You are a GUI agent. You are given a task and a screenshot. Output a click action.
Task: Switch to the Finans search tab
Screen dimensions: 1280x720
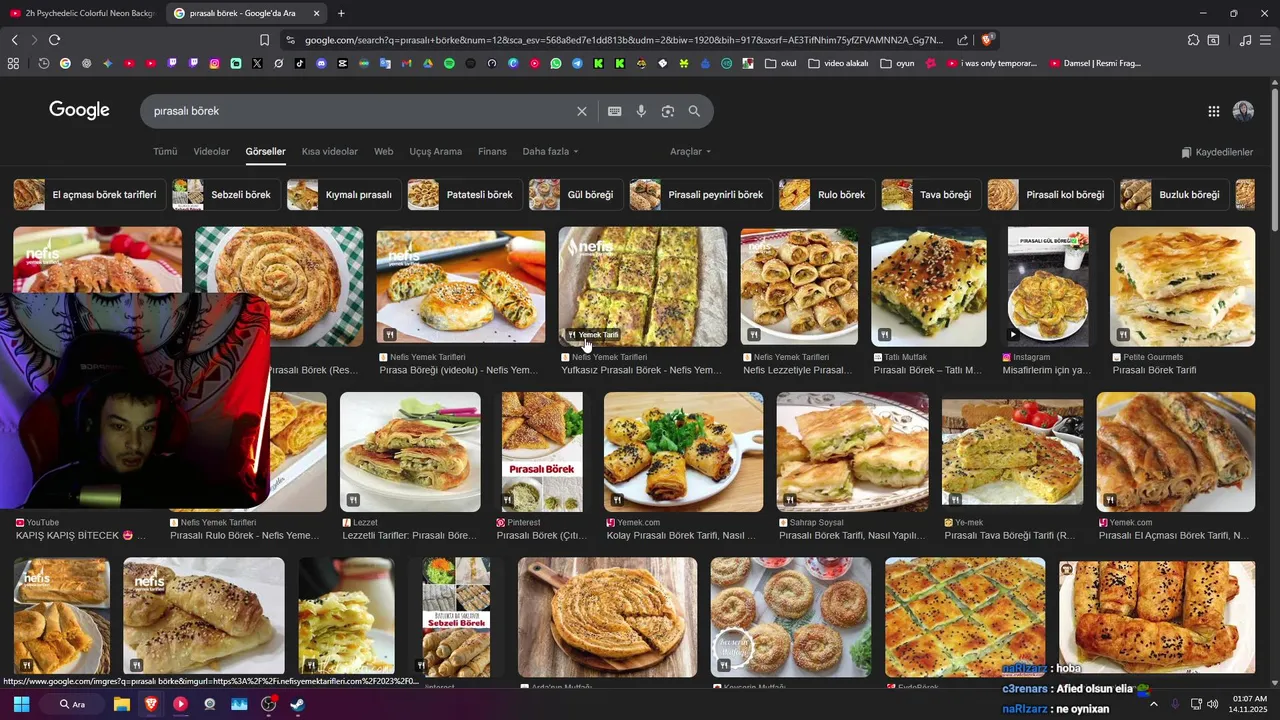tap(492, 152)
